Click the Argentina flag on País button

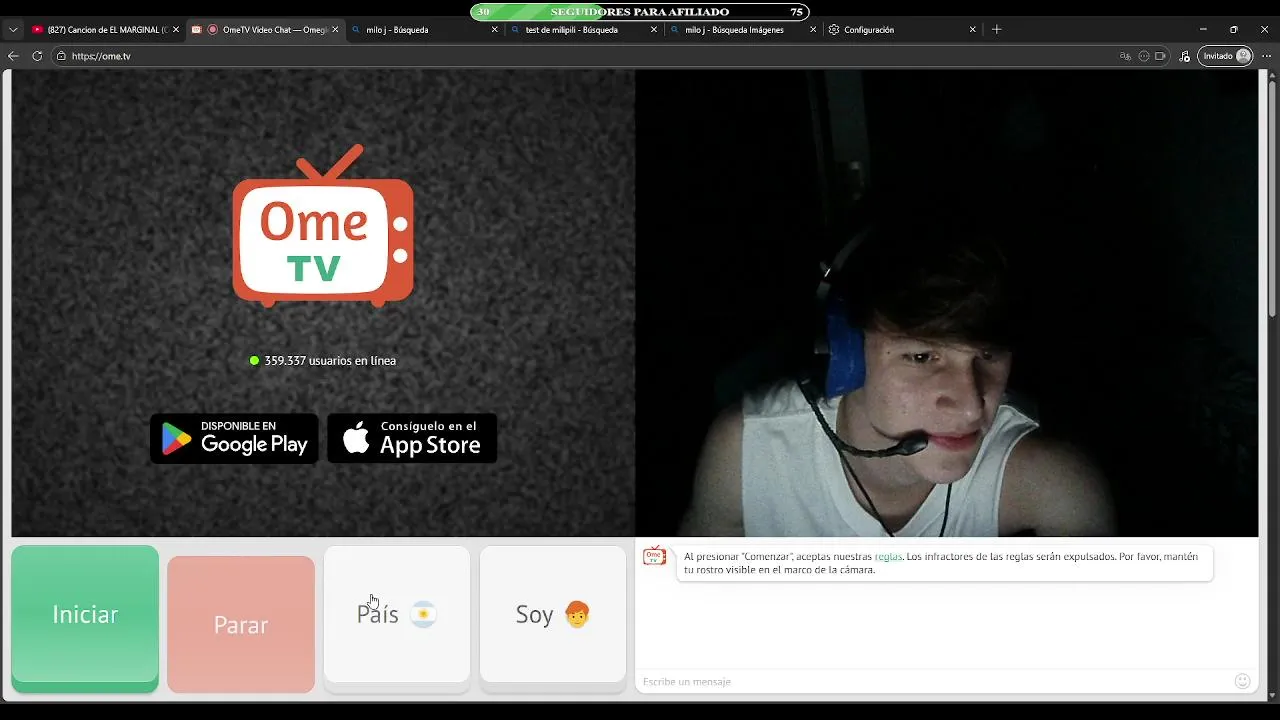point(423,615)
